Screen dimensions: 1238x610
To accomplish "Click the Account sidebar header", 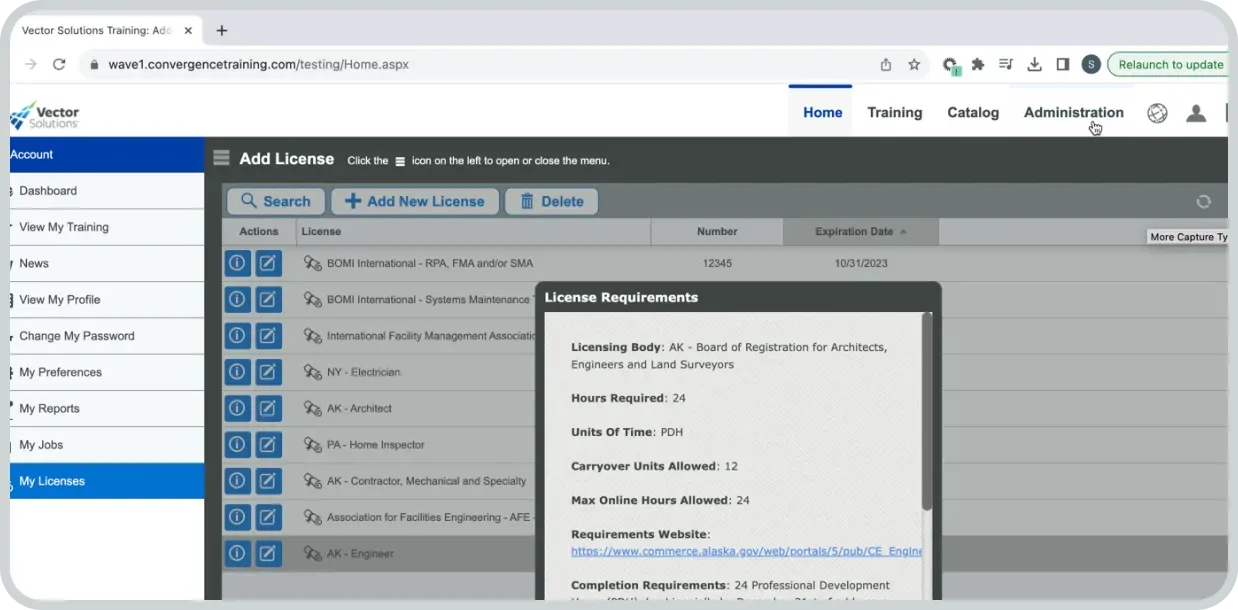I will point(107,155).
